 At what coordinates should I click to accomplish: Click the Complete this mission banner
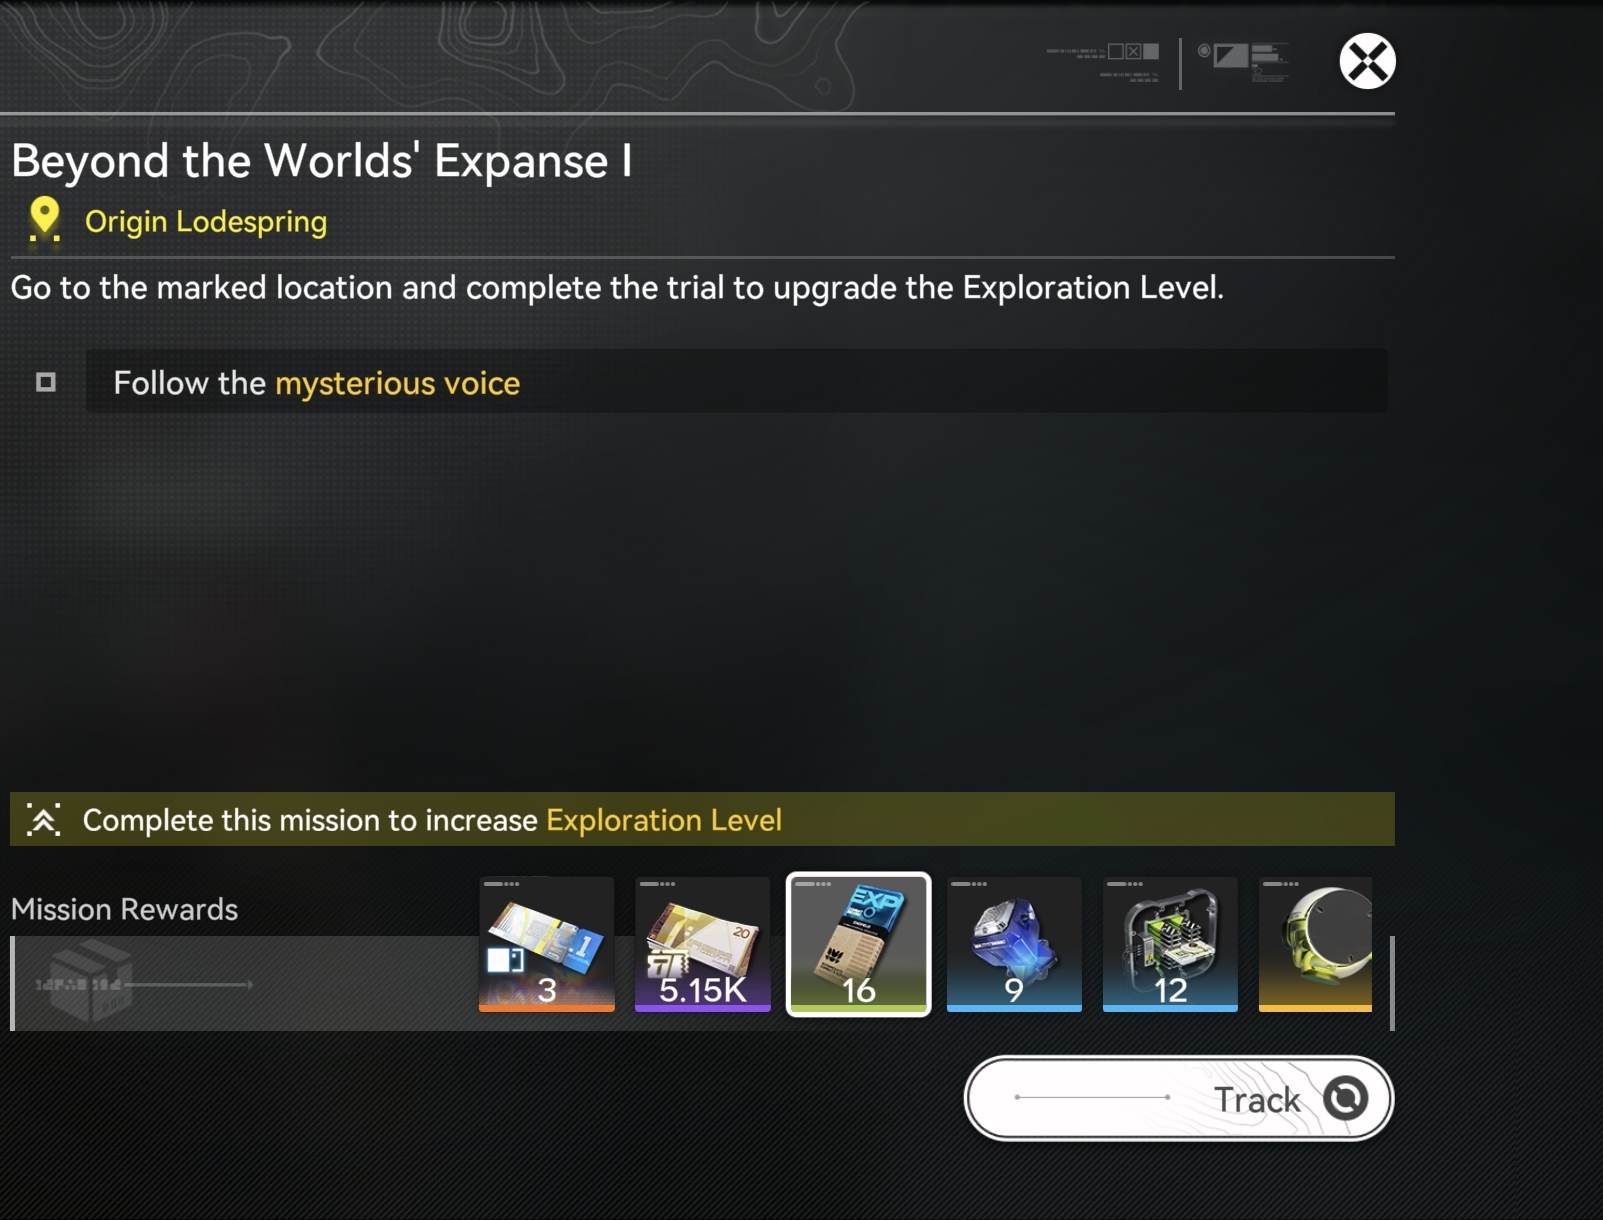pos(702,819)
